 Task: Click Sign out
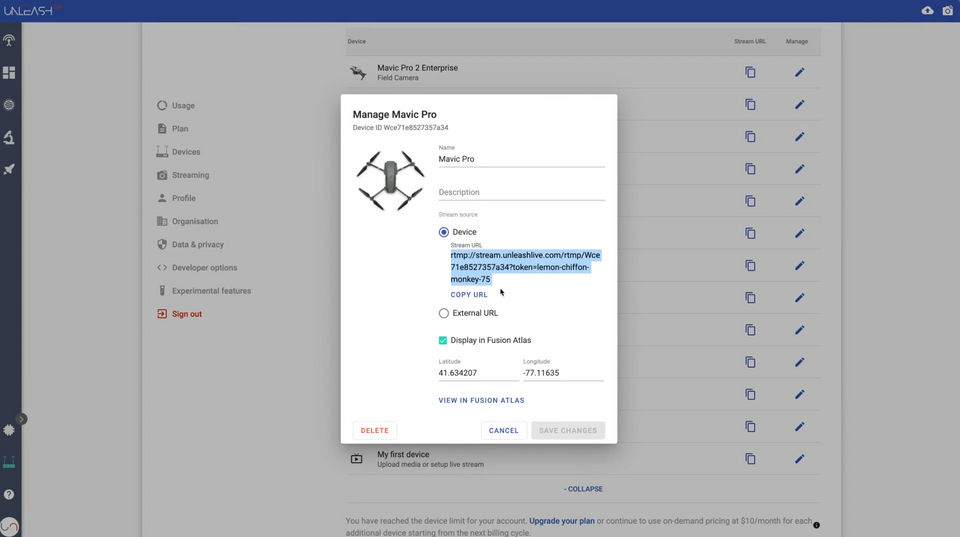pos(179,314)
